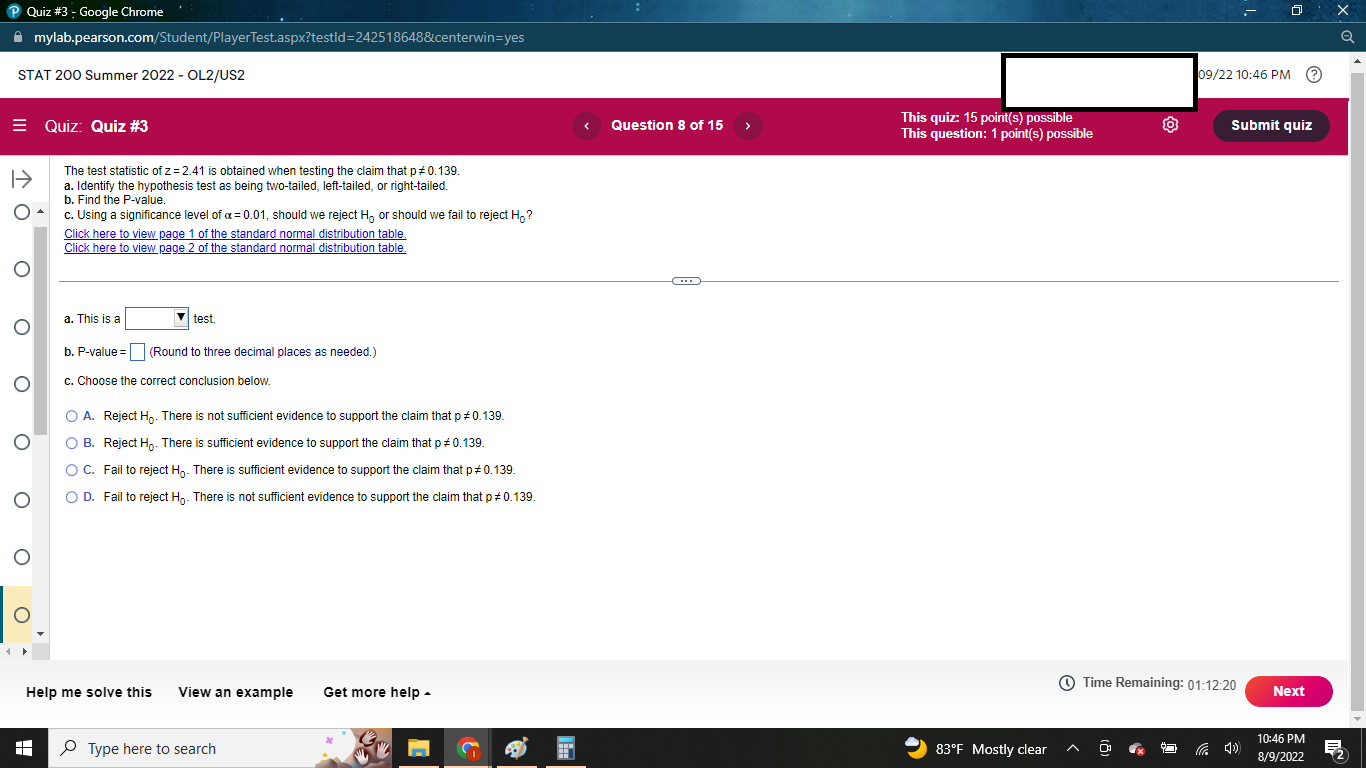This screenshot has height=768, width=1366.
Task: Click the address bar lock icon
Action: pyautogui.click(x=19, y=37)
